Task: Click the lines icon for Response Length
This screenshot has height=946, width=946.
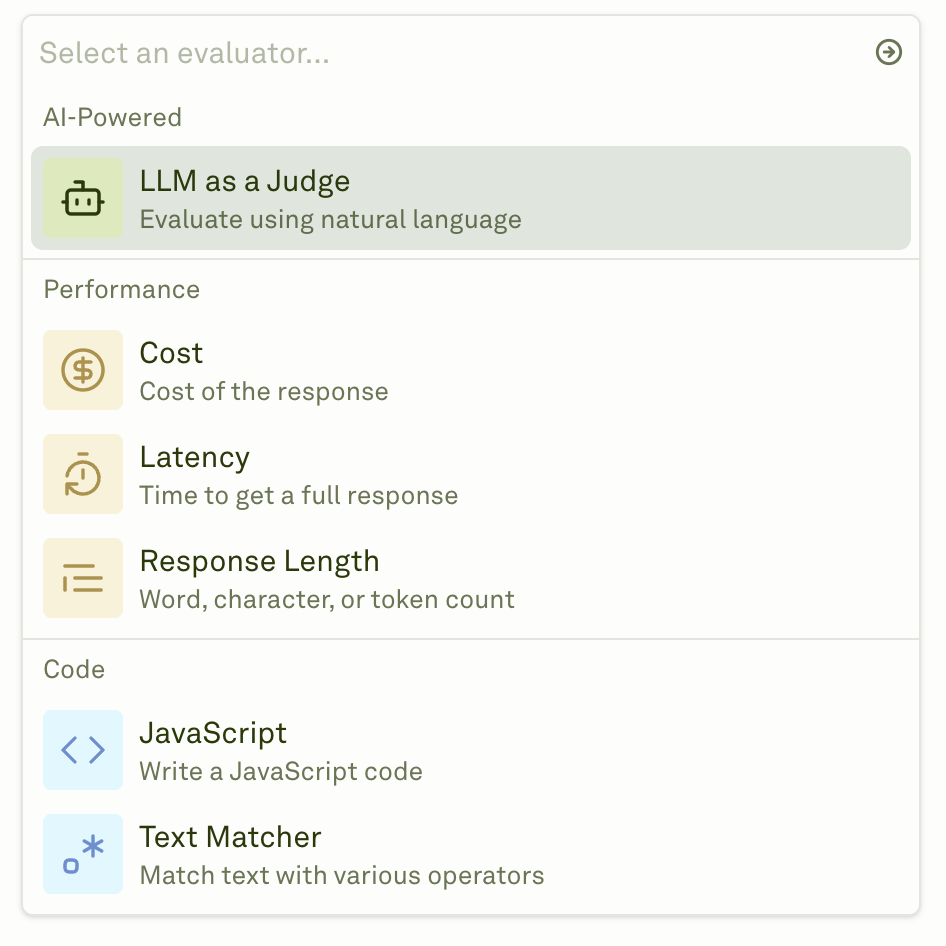Action: [x=83, y=578]
